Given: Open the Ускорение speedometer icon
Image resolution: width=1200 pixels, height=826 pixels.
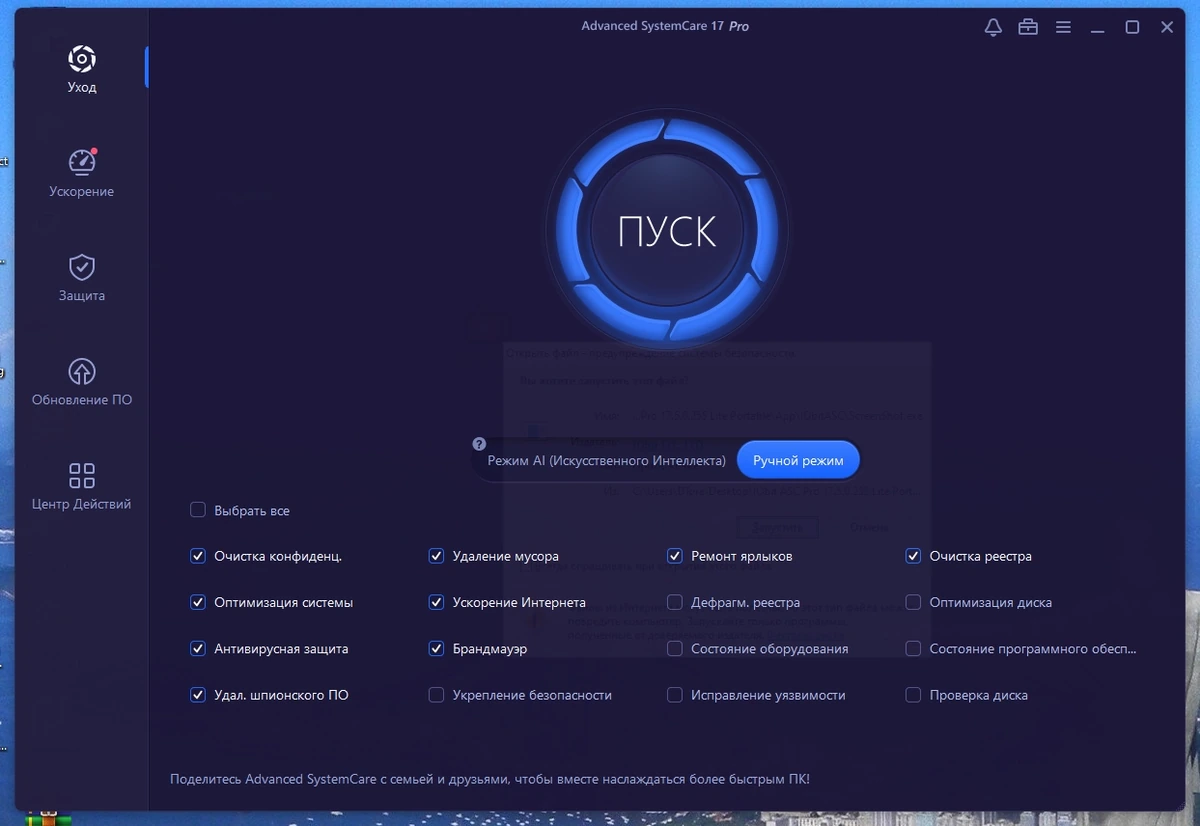Looking at the screenshot, I should click(82, 162).
